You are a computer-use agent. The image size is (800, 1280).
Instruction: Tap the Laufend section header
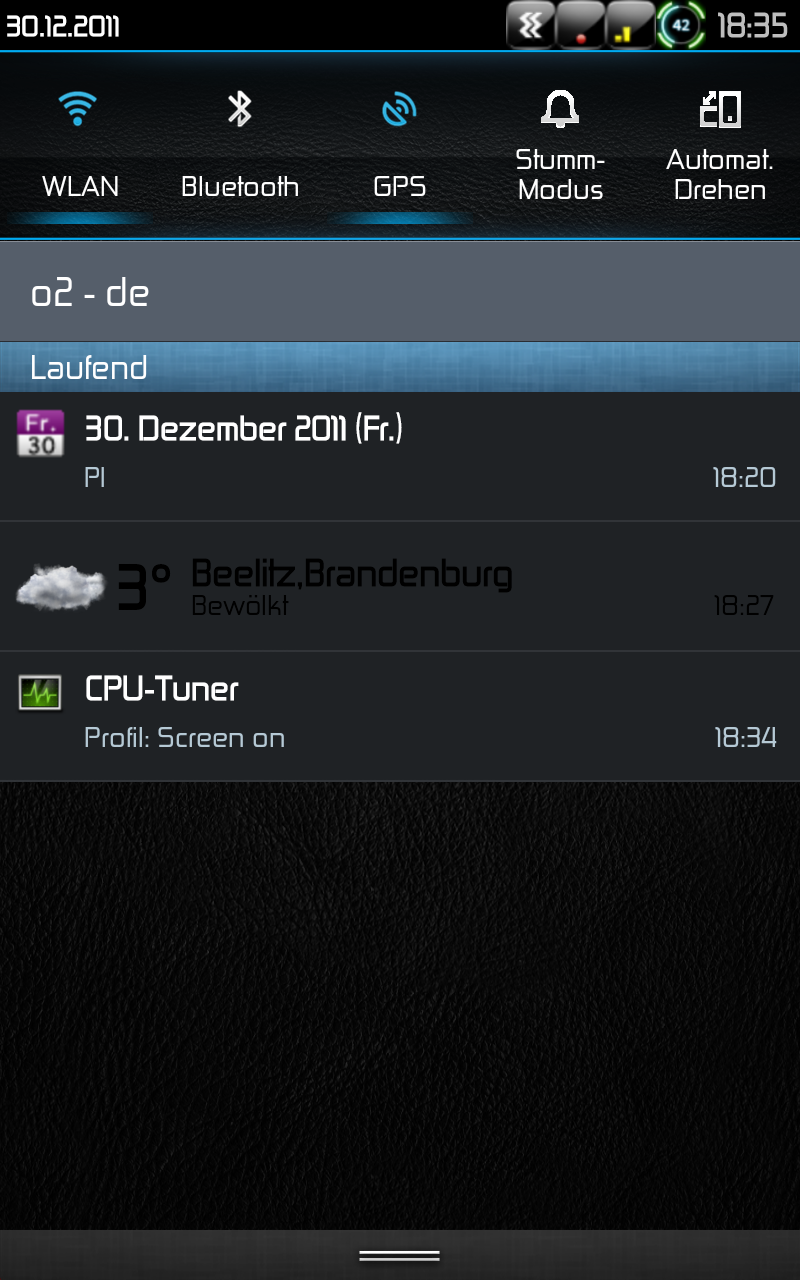coord(400,367)
